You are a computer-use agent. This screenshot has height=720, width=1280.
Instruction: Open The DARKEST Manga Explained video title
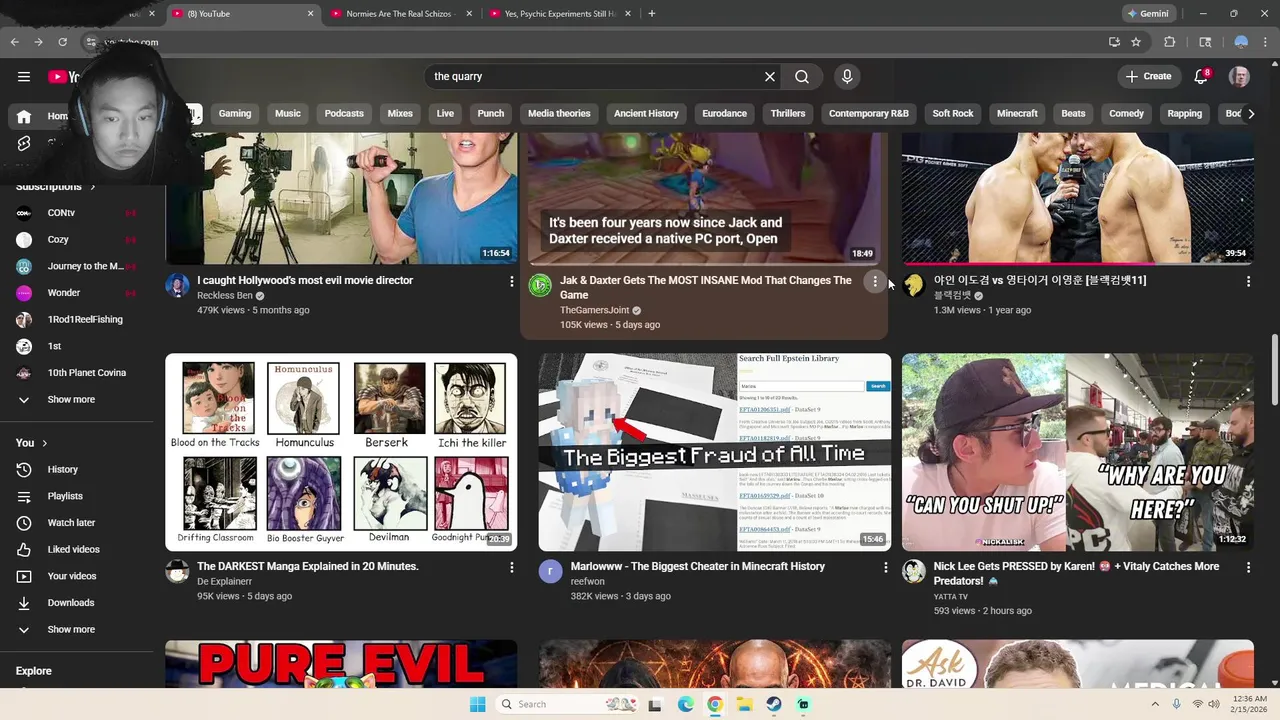[x=308, y=566]
